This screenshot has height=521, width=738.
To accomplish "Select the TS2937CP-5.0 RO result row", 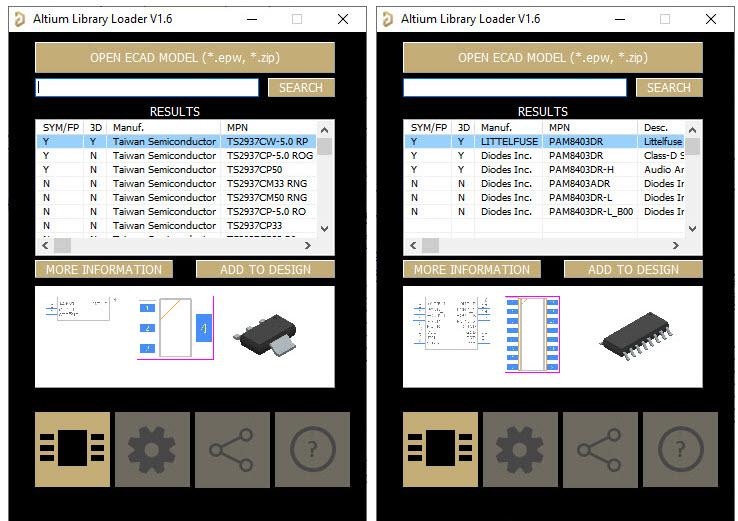I will click(x=176, y=212).
